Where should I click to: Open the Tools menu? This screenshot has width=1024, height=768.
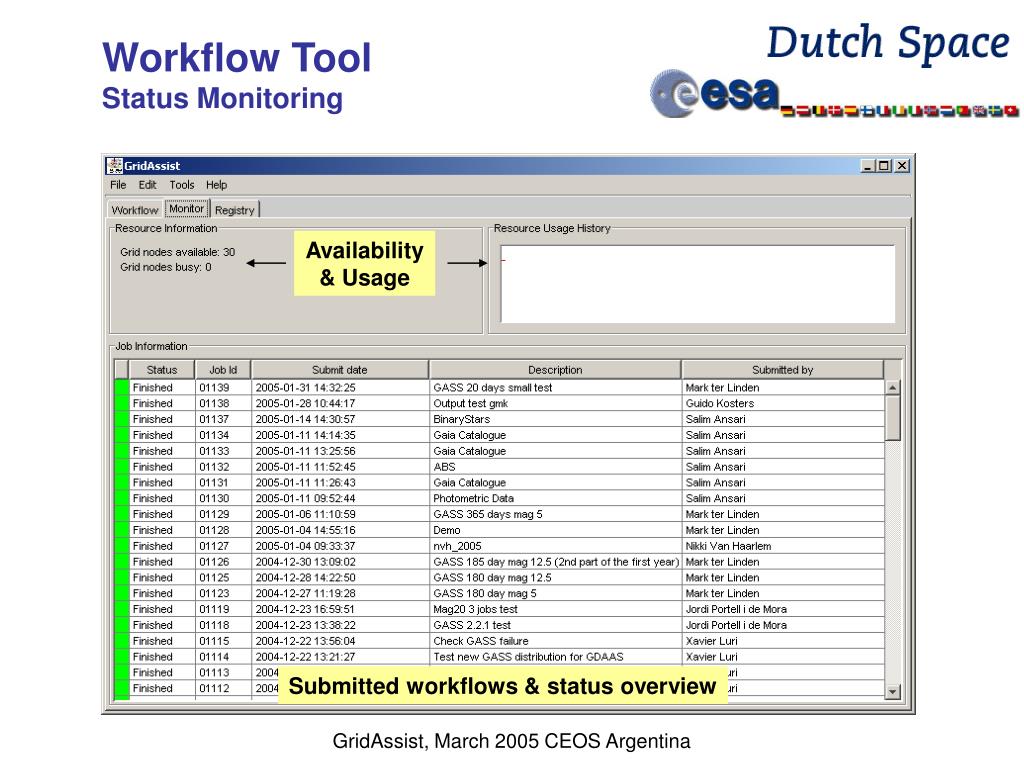click(182, 185)
